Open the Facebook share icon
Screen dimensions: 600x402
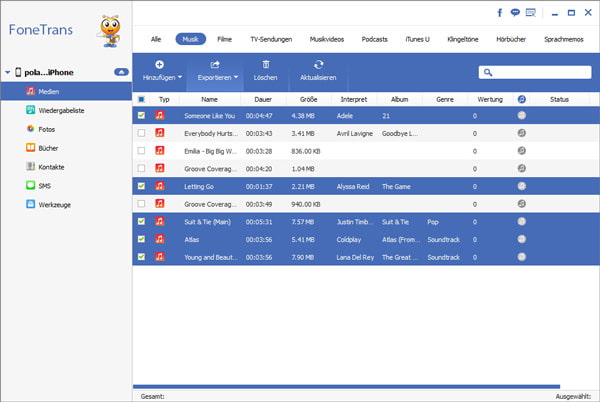pyautogui.click(x=499, y=13)
